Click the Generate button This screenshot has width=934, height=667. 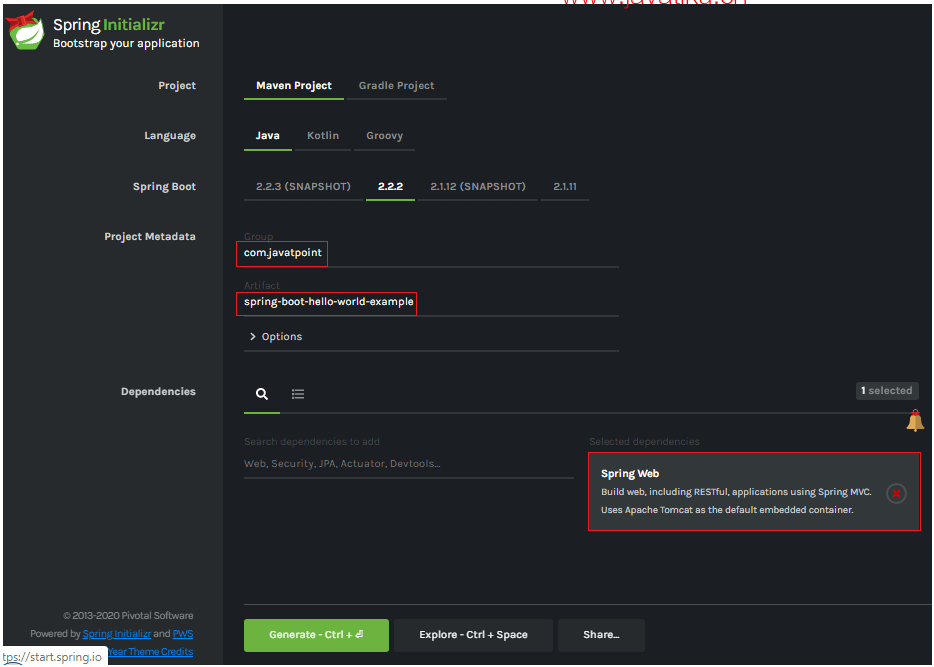pos(316,635)
